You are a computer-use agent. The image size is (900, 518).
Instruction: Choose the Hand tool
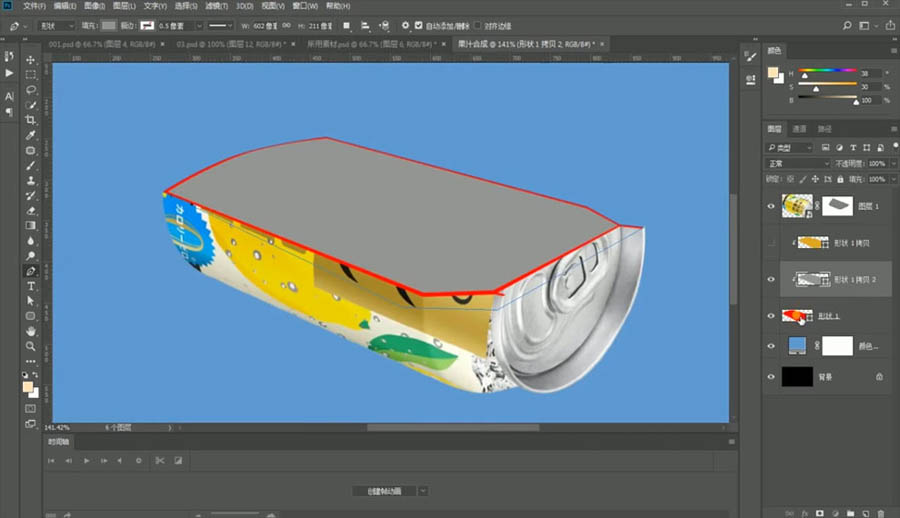point(31,330)
